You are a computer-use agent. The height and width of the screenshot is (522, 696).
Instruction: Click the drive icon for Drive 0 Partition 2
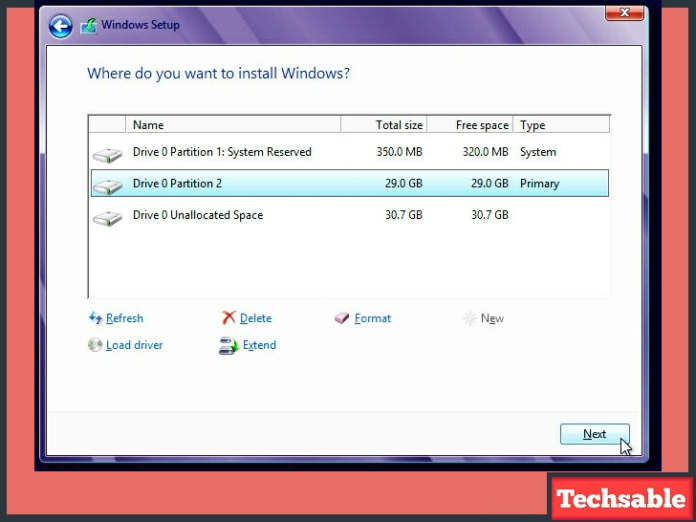click(x=107, y=186)
